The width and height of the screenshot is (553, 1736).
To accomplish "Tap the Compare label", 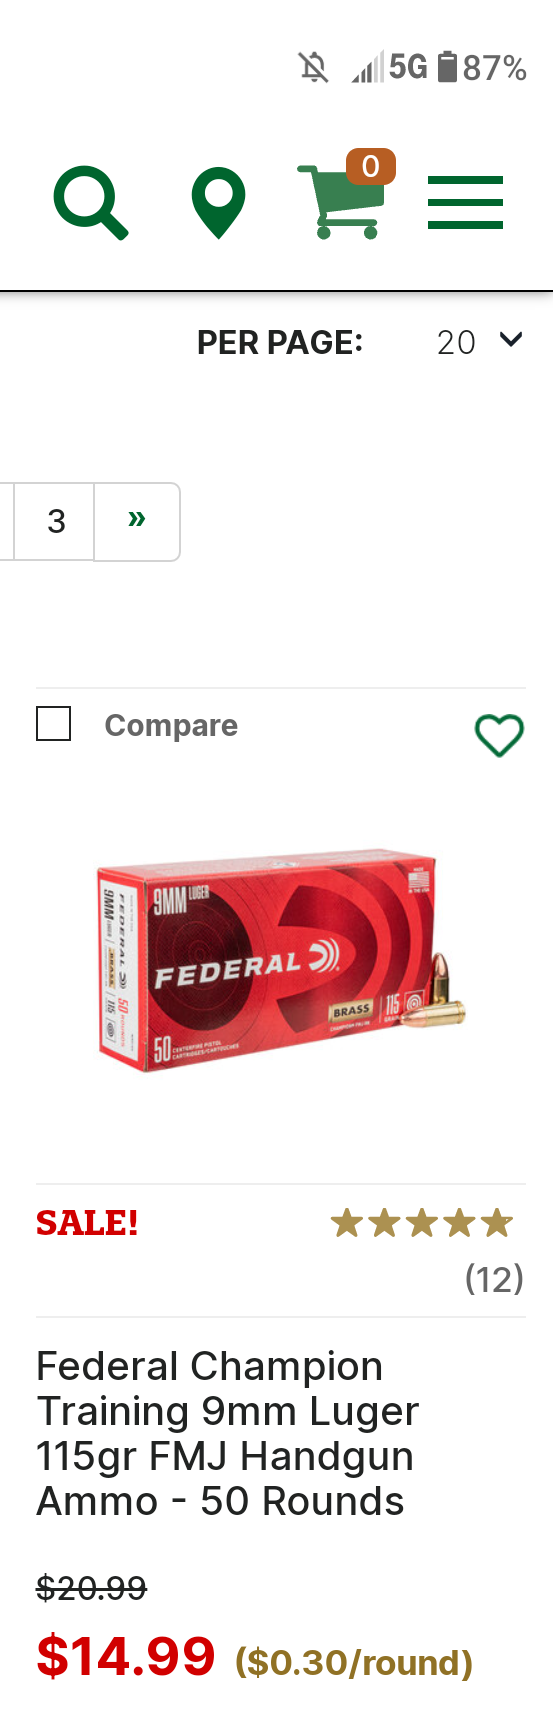I will pos(171,725).
